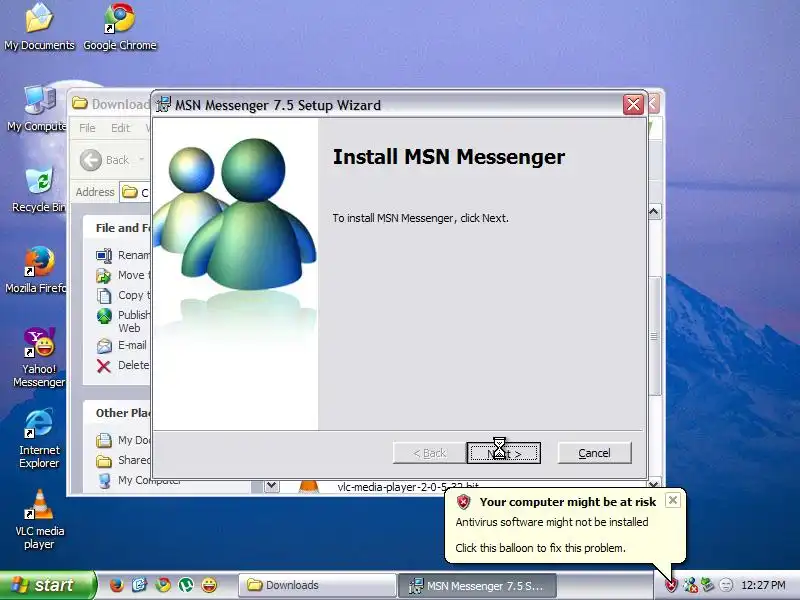The image size is (800, 600).
Task: Select Internet Explorer desktop shortcut
Action: coord(39,439)
